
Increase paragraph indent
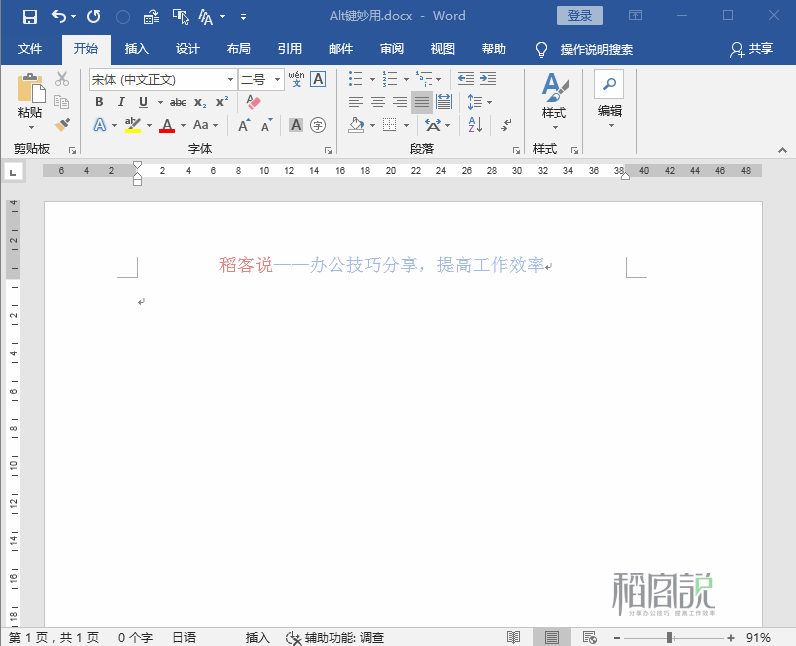pyautogui.click(x=488, y=79)
